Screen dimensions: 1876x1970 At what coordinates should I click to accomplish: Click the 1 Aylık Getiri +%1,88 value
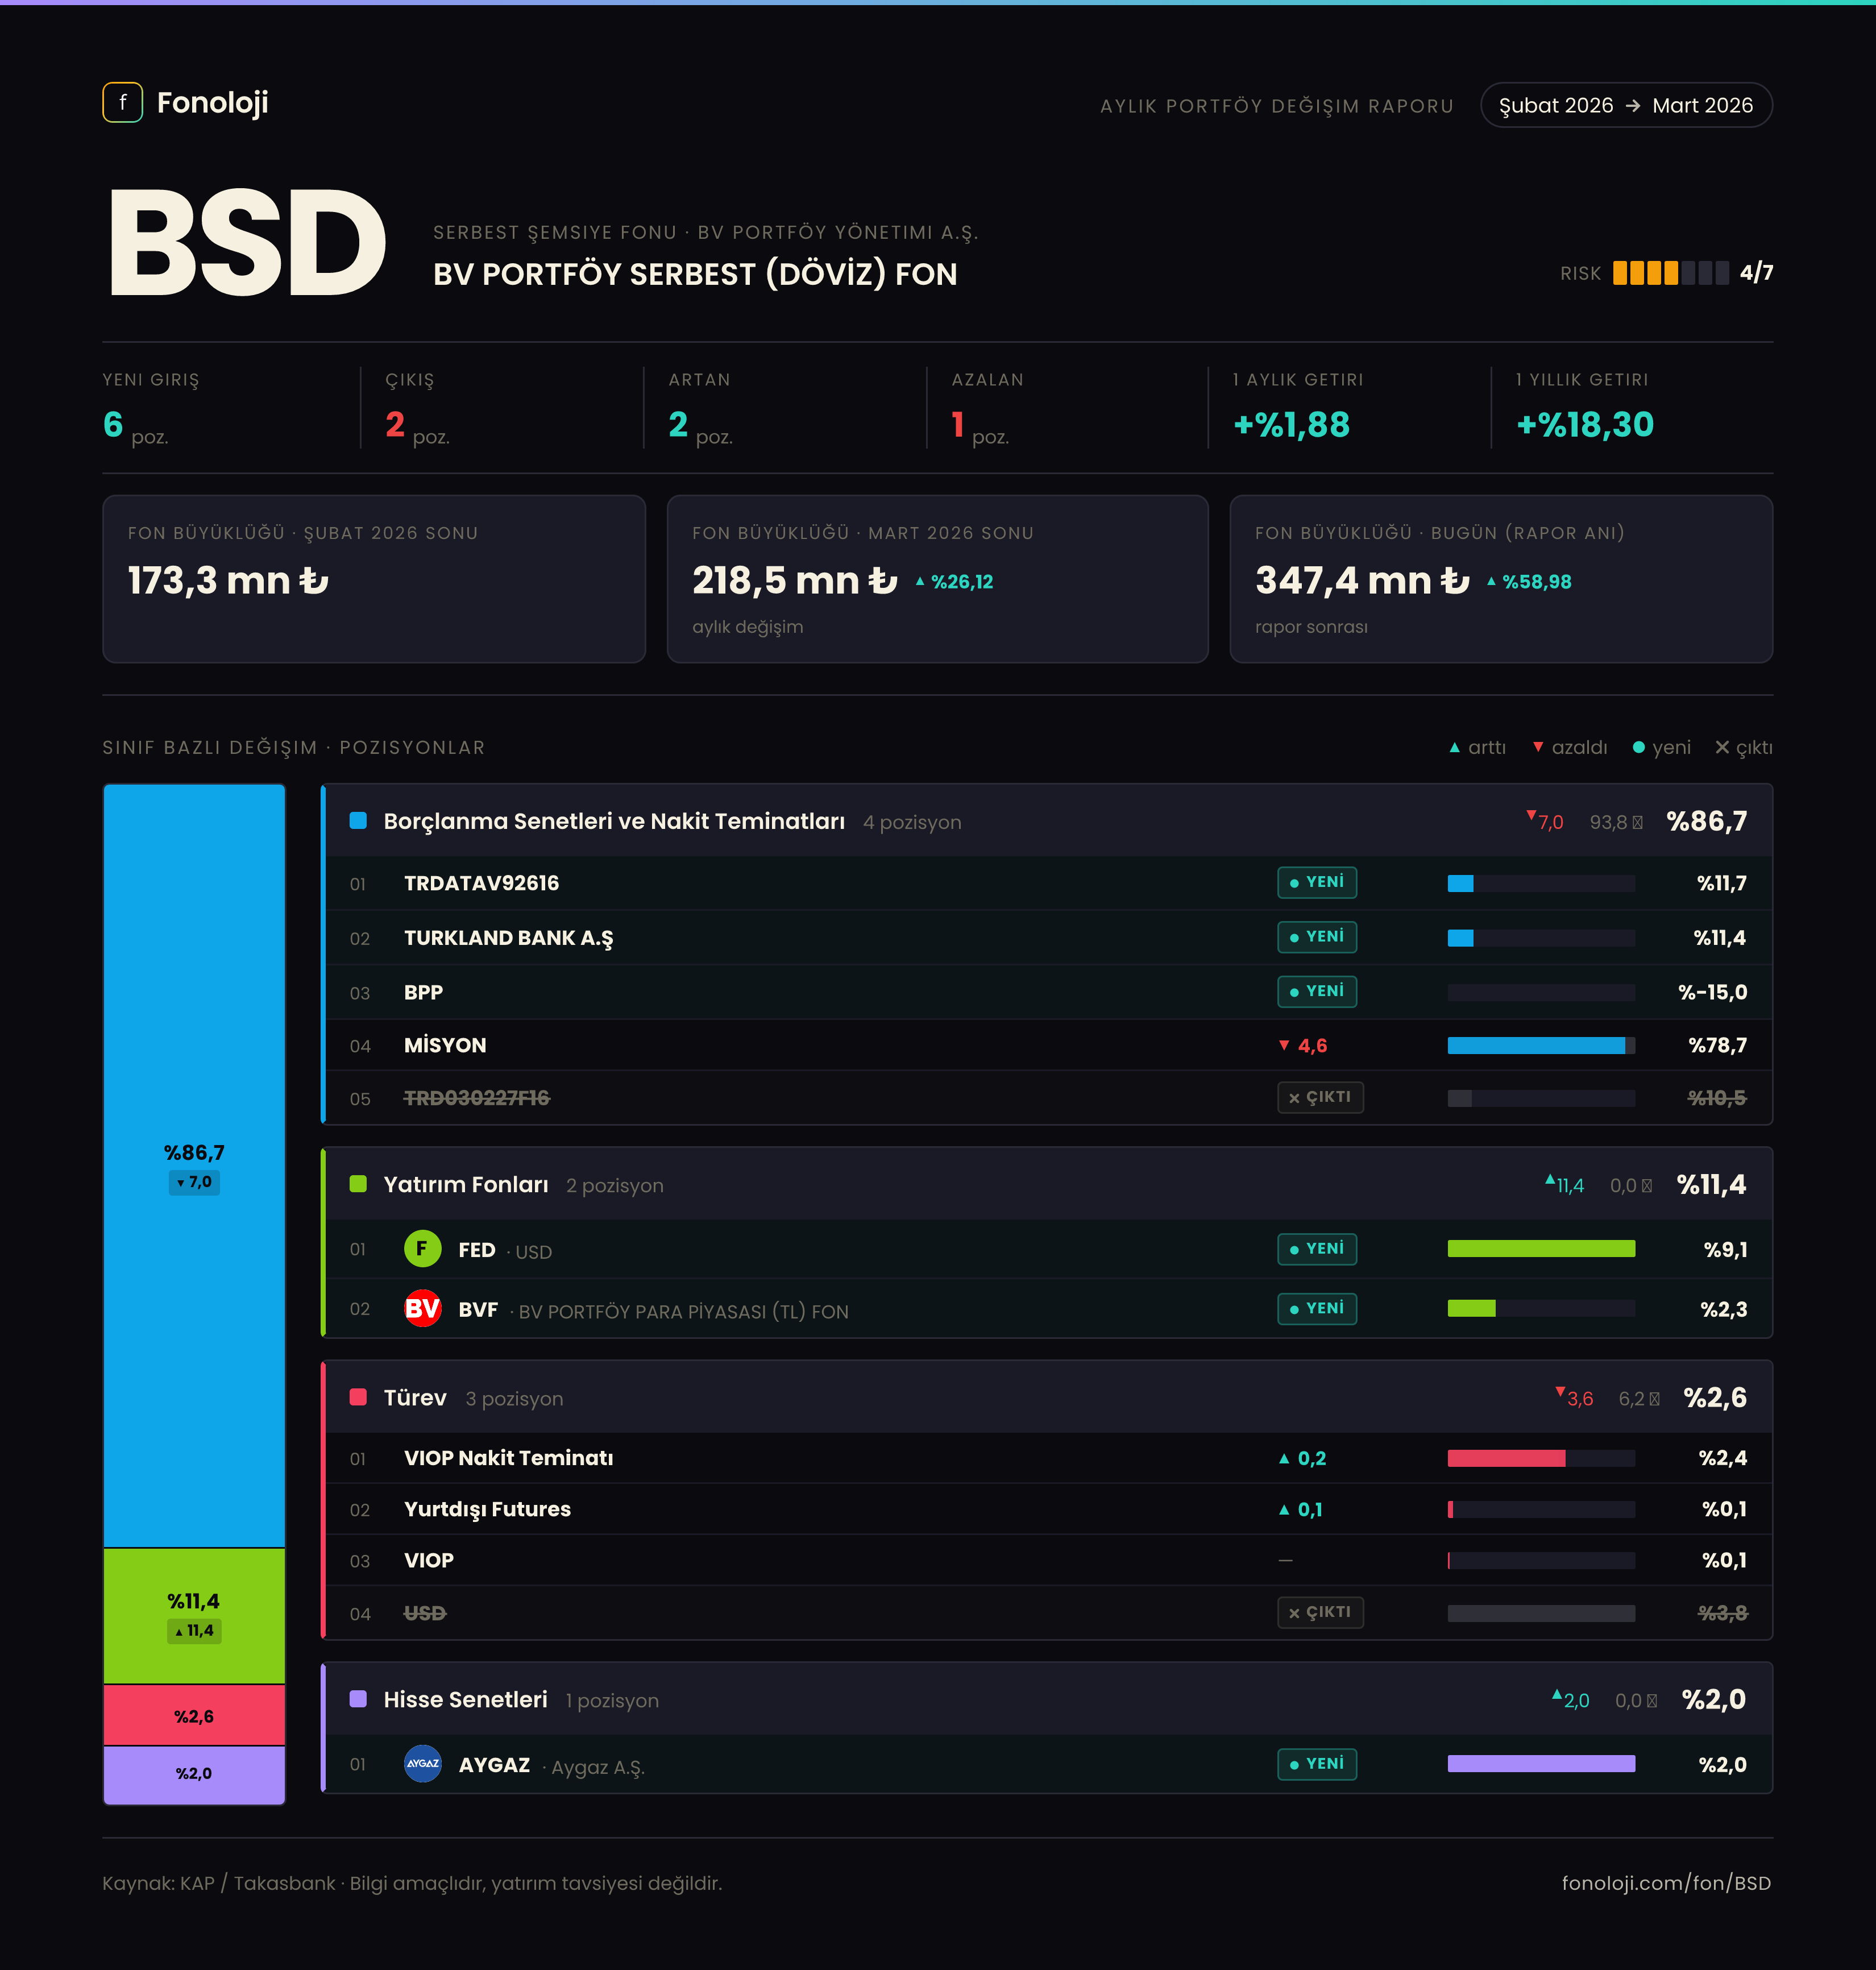[1291, 424]
